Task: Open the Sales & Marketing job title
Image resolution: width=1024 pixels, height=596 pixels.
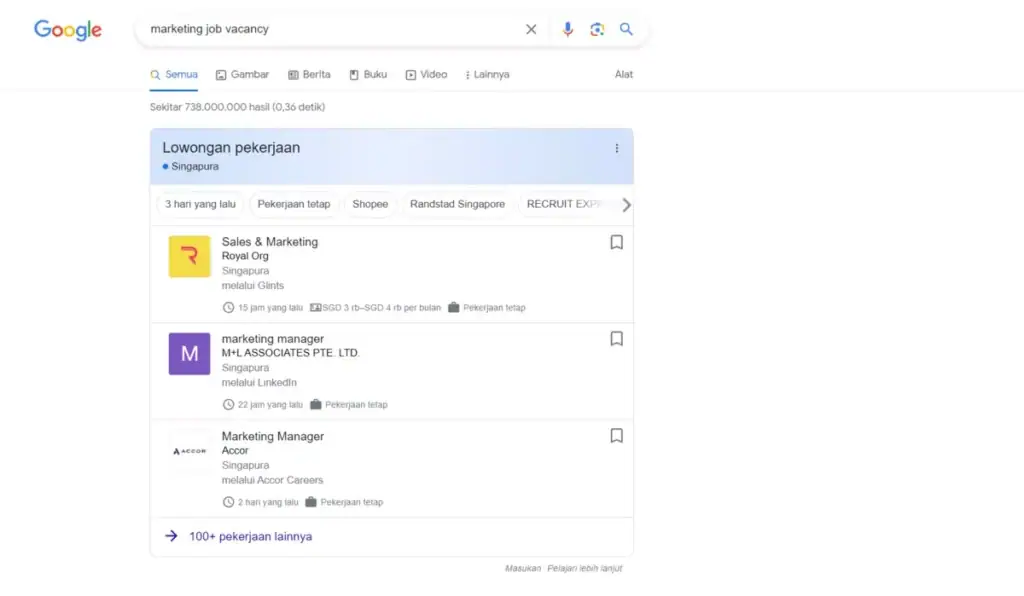Action: click(x=270, y=242)
